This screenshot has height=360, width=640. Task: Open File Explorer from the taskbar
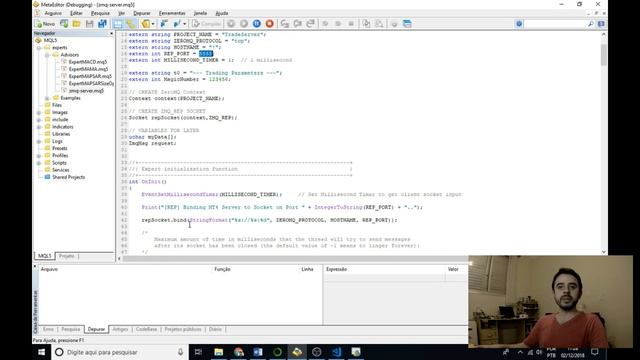coord(219,352)
